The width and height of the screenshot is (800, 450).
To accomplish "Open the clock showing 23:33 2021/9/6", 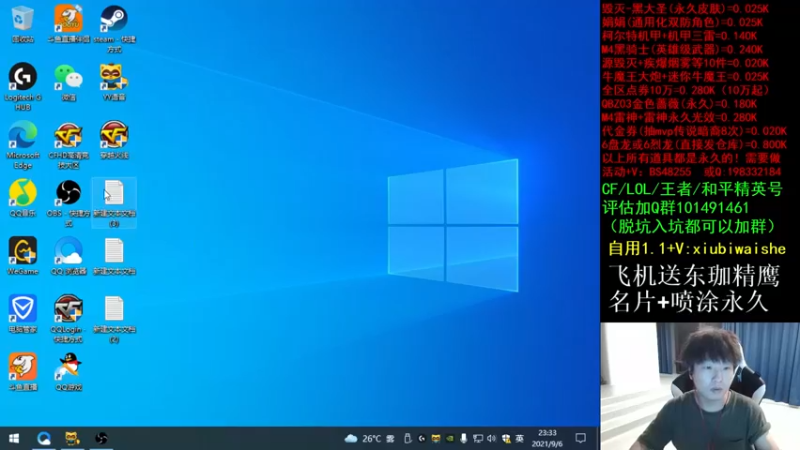I will (547, 438).
